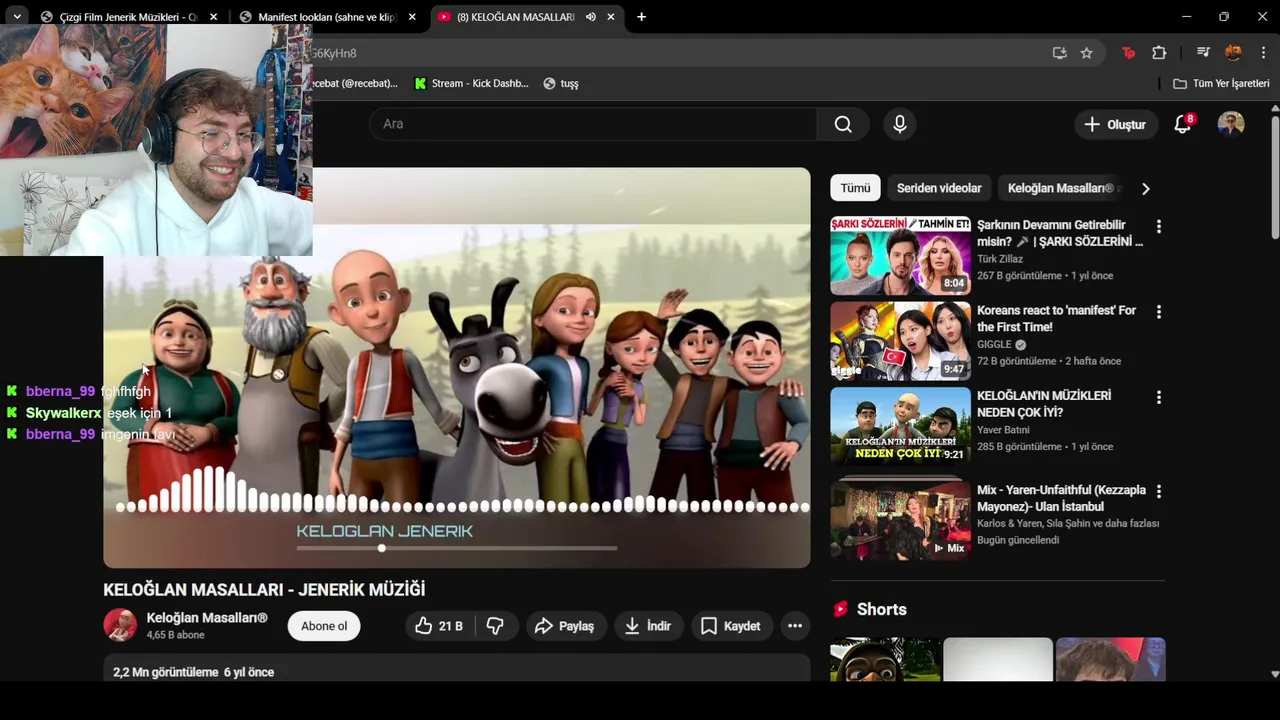Open Şarkının Devamını Getirebilir misin video thumbnail

point(900,256)
